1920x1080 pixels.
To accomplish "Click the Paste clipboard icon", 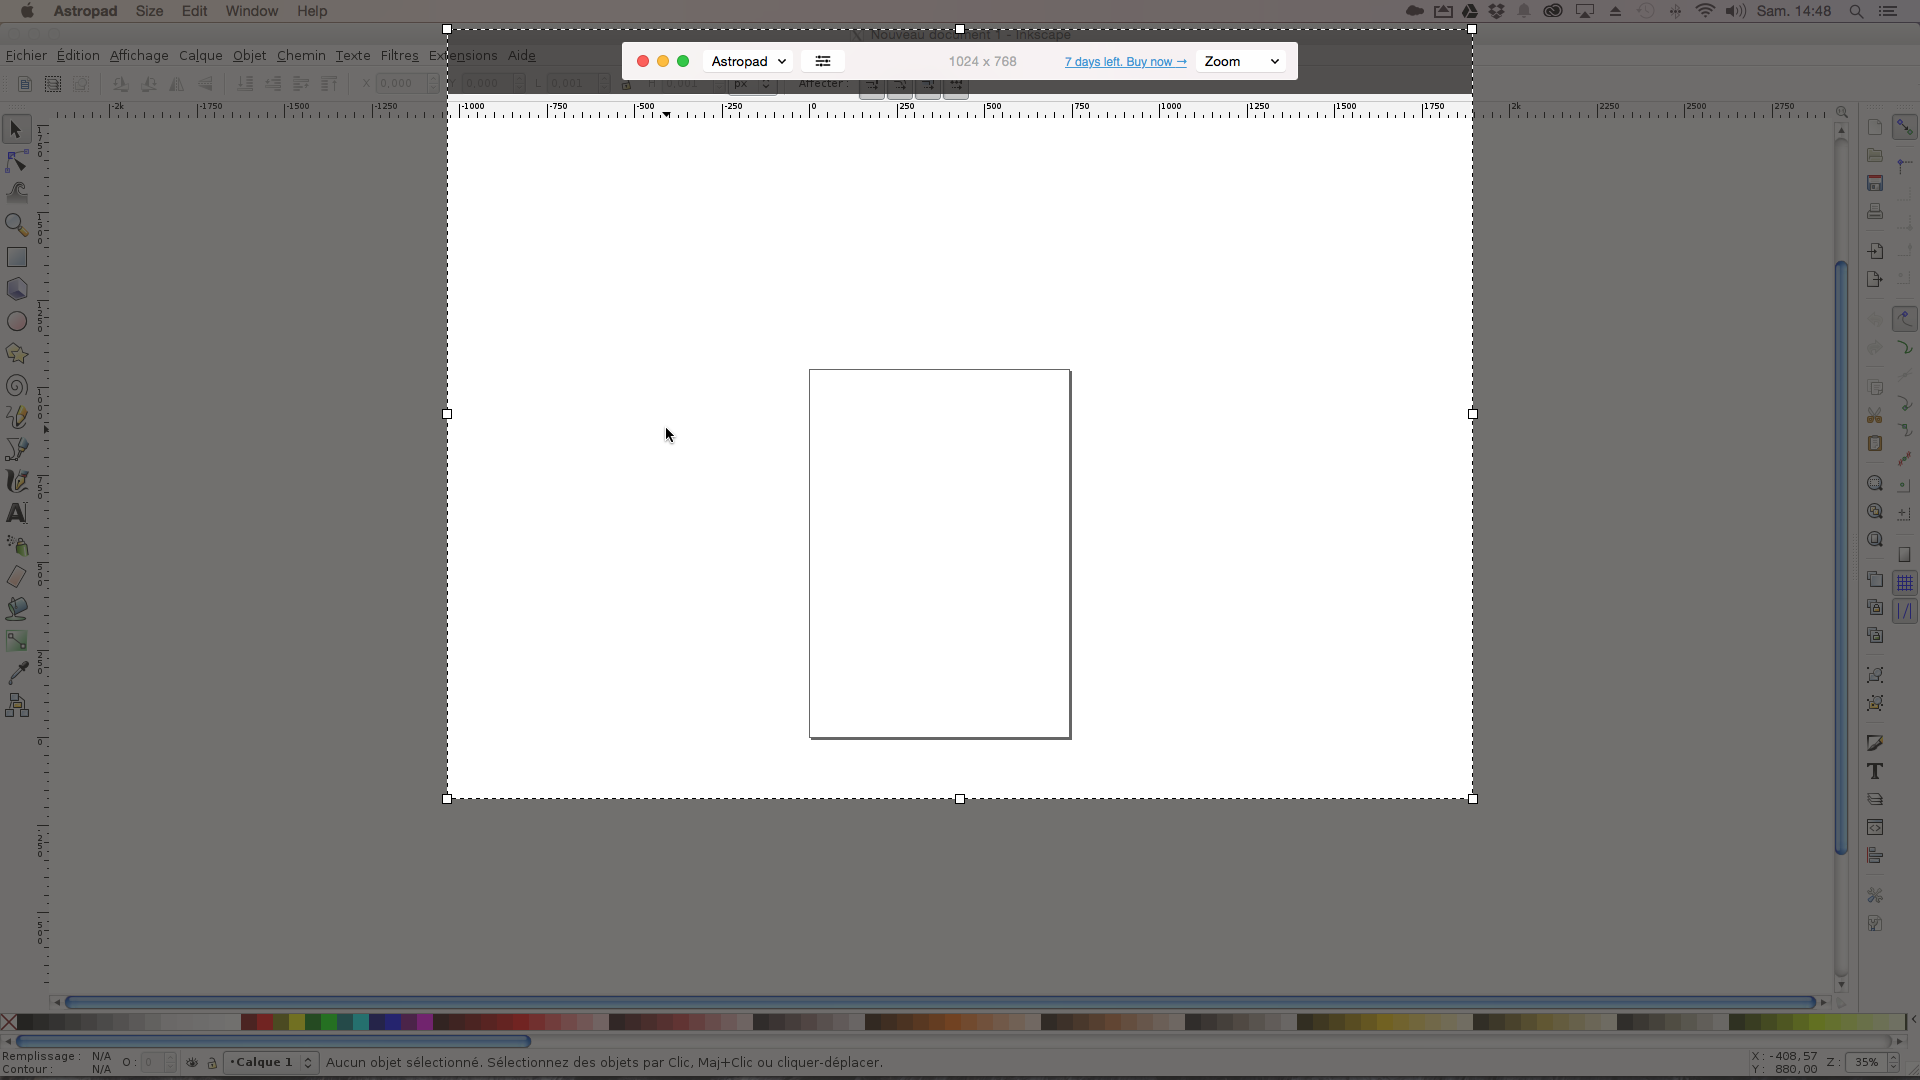I will tap(1875, 443).
